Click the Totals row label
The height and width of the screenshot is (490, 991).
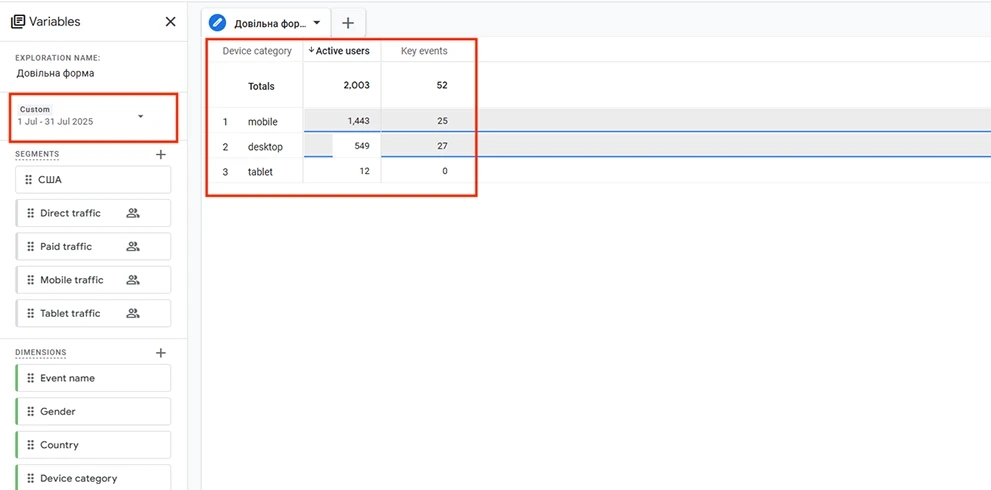(261, 87)
